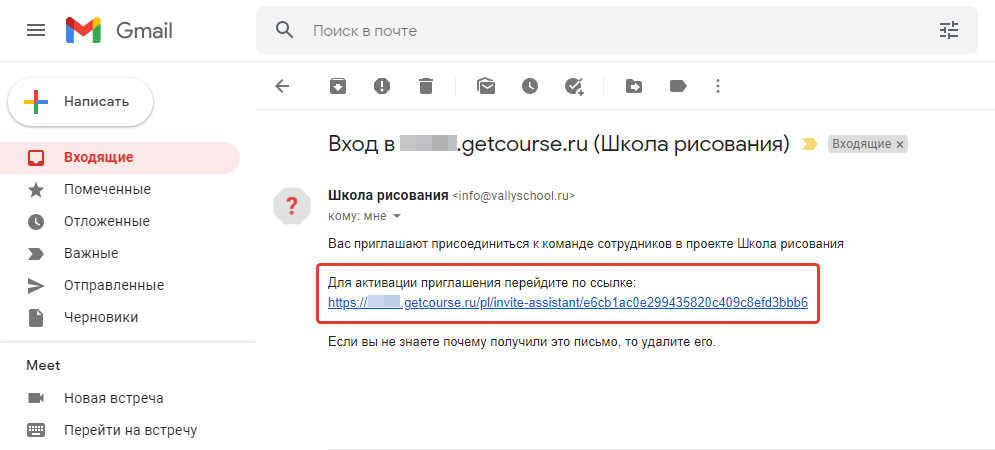Archive this email using the archive icon
The height and width of the screenshot is (450, 995).
tap(338, 86)
